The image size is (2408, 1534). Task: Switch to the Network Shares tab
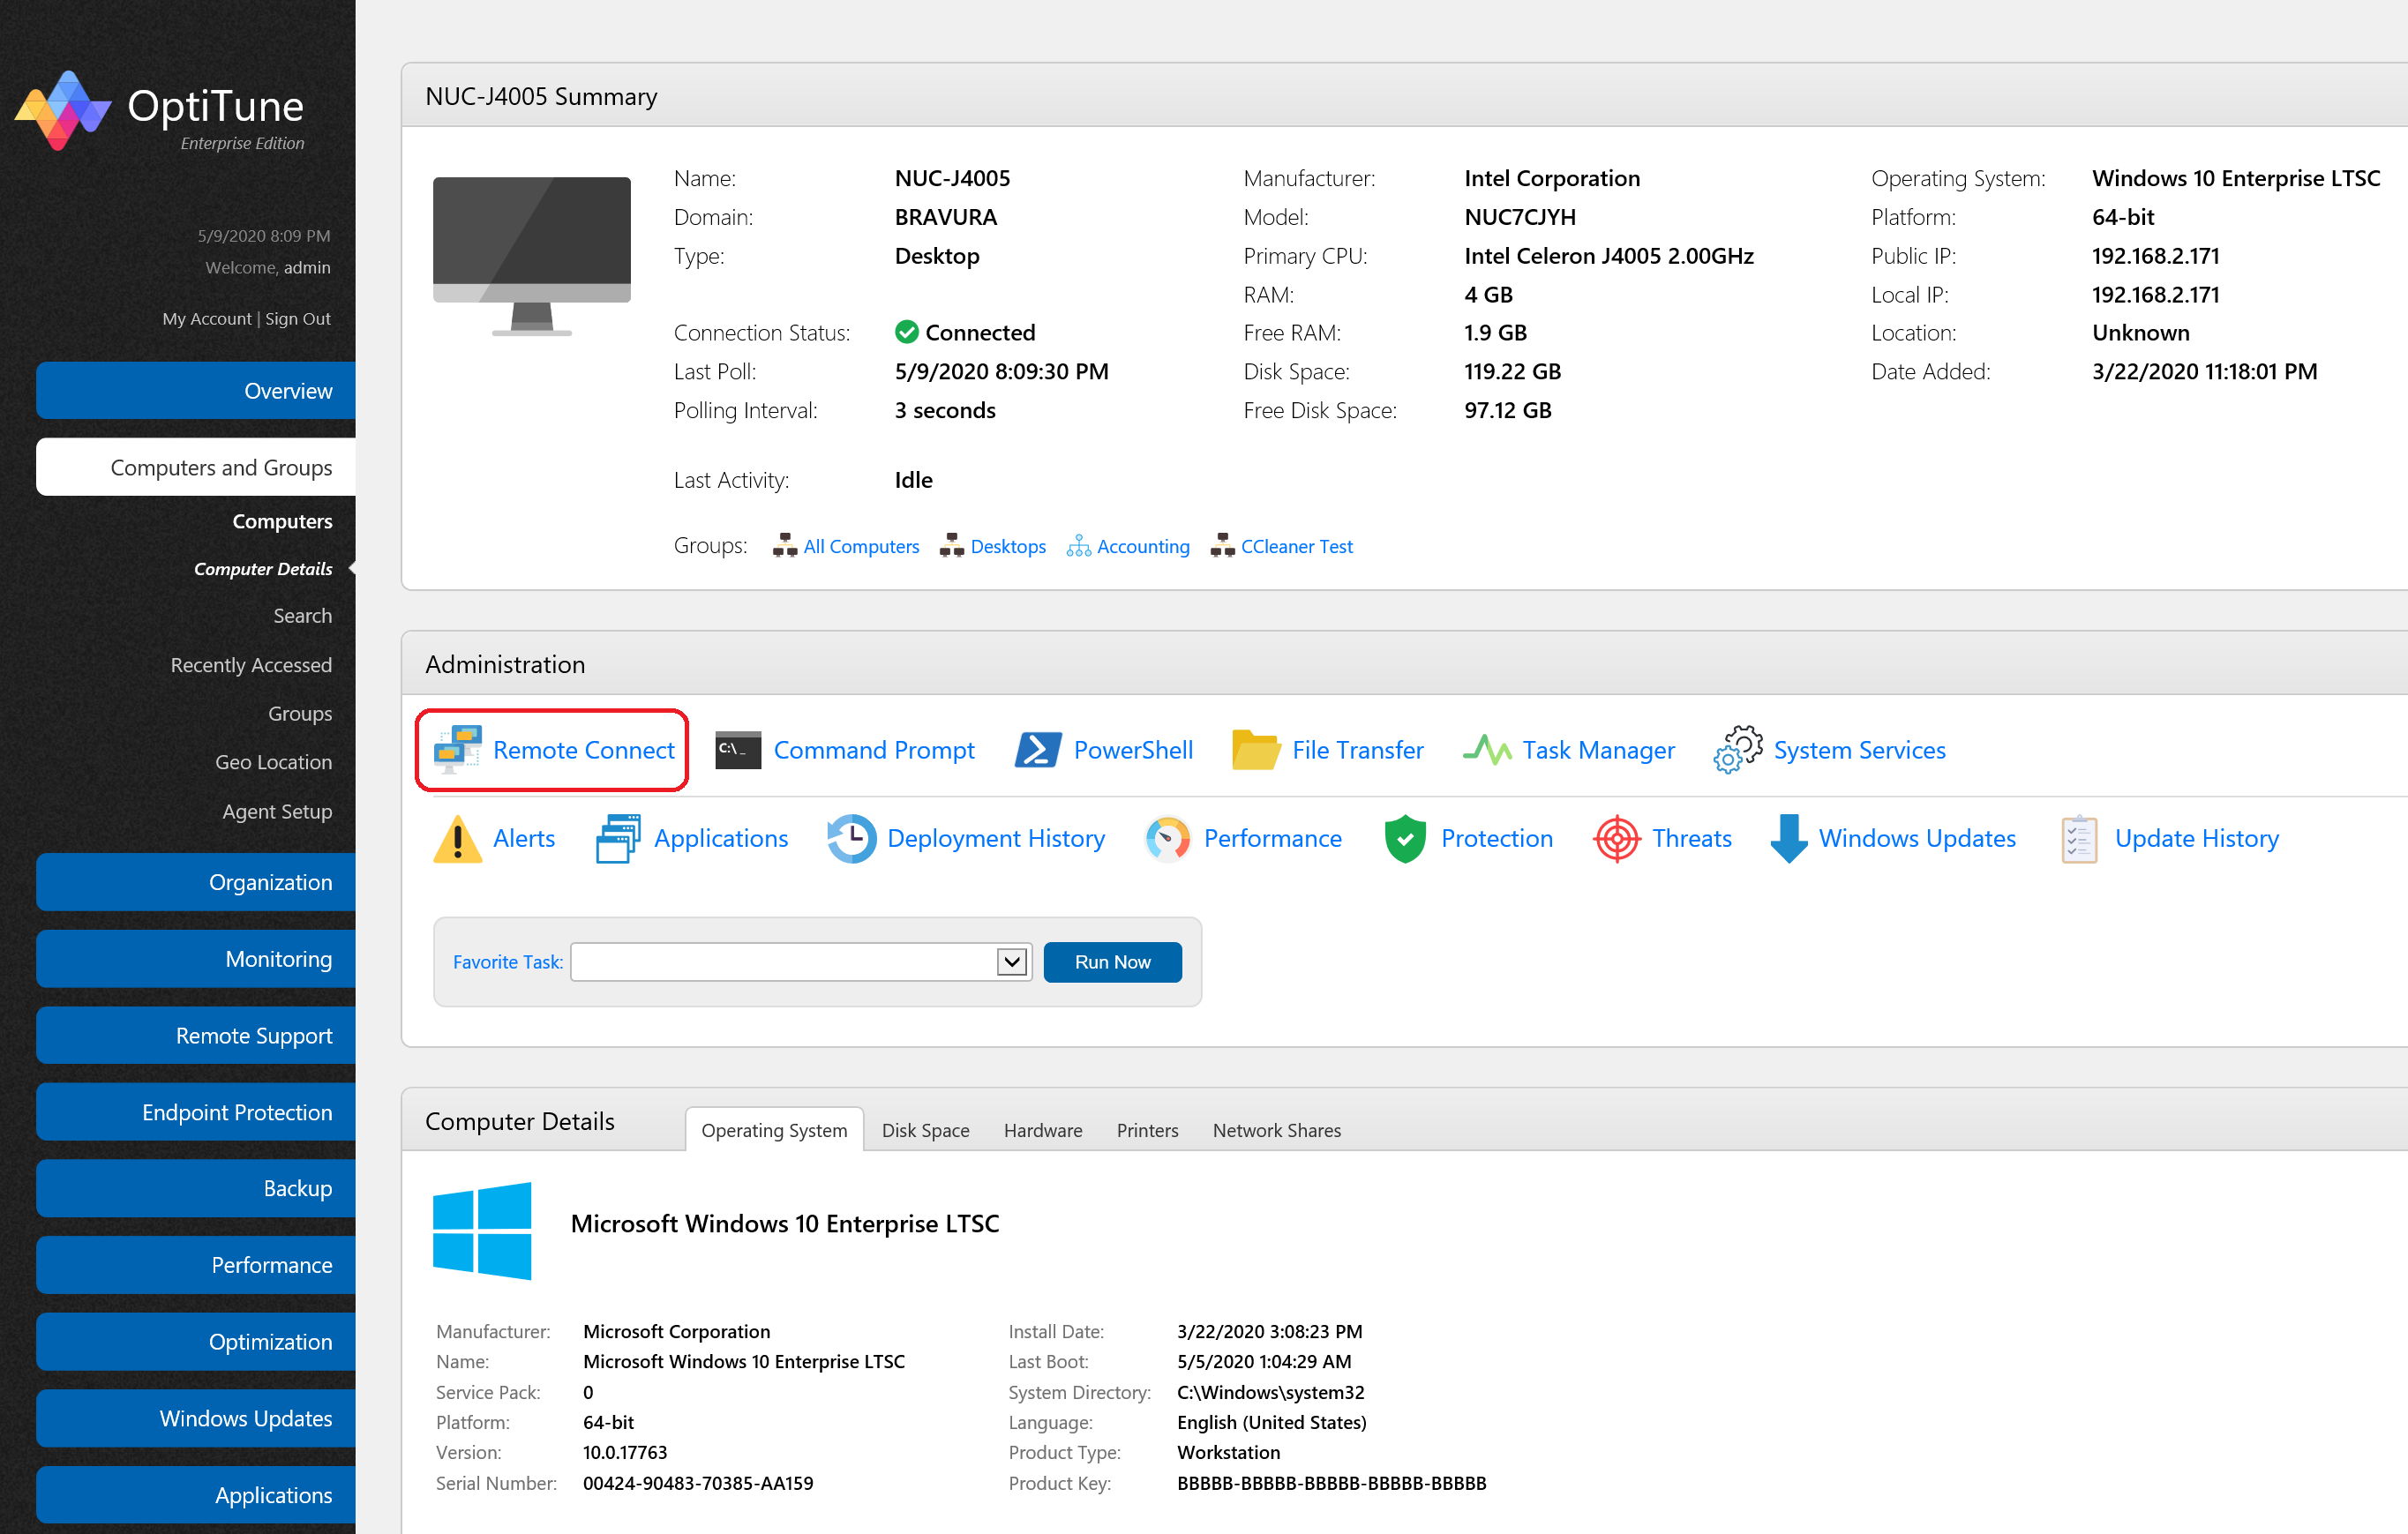pos(1276,1130)
